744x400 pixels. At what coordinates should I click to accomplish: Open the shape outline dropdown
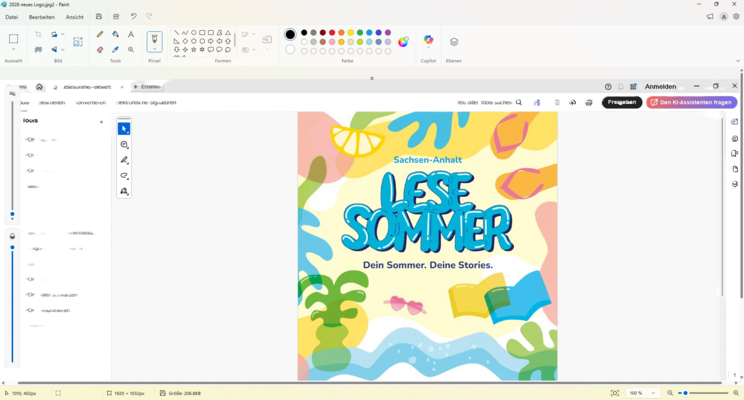pyautogui.click(x=249, y=35)
